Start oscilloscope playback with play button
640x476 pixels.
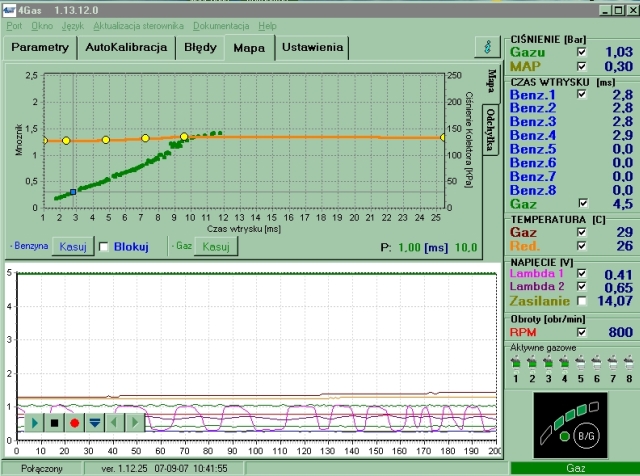[x=34, y=423]
